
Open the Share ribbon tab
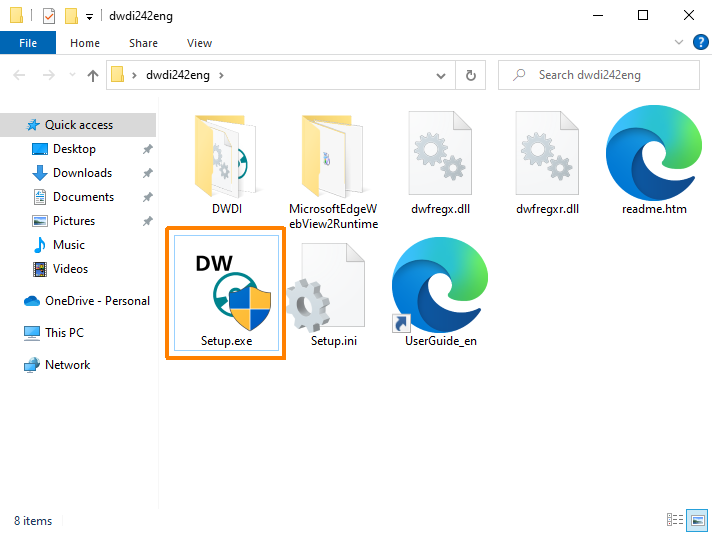[143, 43]
